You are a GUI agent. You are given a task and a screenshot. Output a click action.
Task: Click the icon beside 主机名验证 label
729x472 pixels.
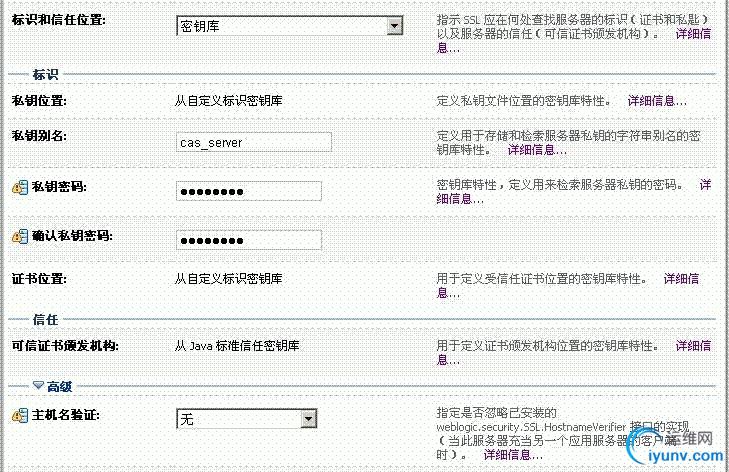point(20,414)
